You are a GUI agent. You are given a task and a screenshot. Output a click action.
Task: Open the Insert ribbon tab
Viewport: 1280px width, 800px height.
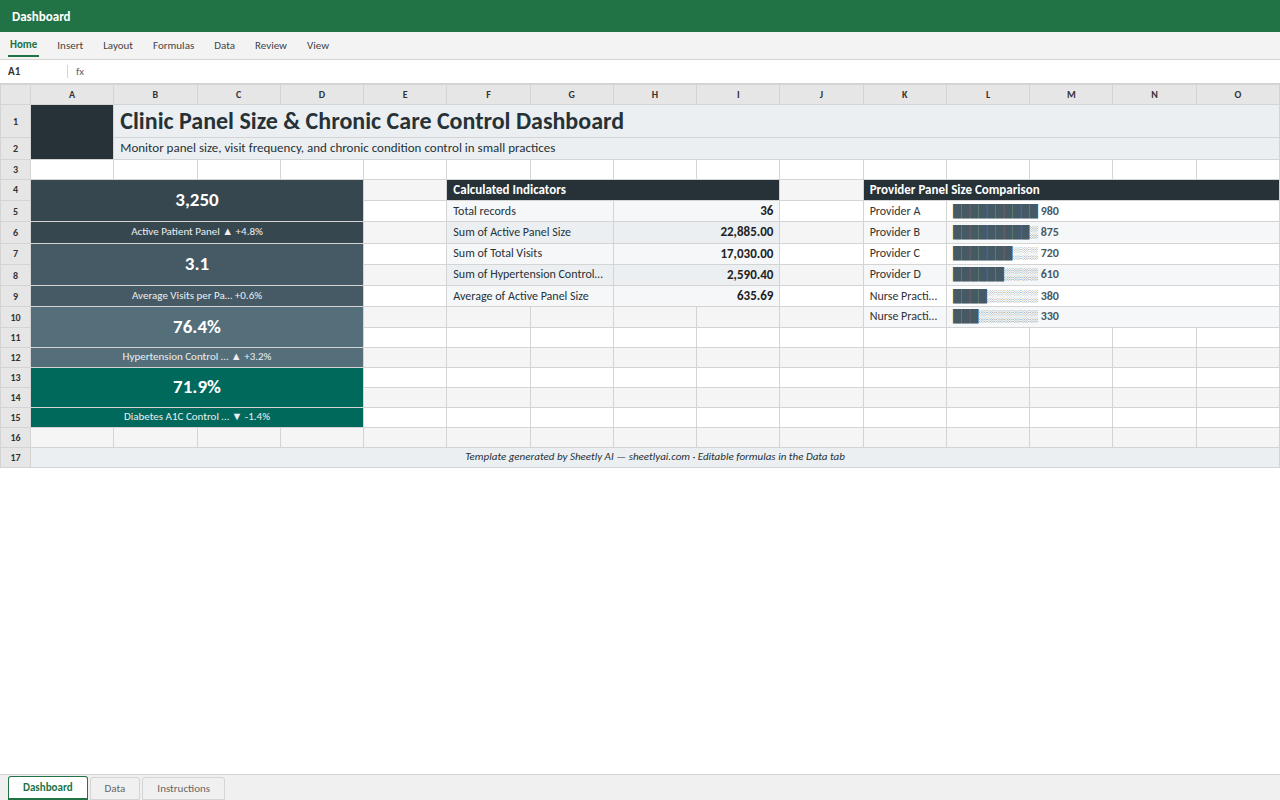click(x=70, y=46)
